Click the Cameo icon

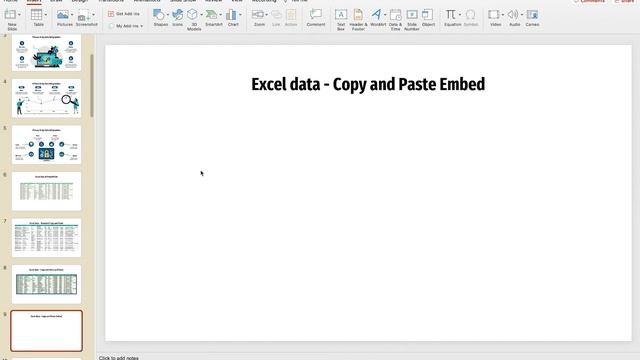point(532,15)
